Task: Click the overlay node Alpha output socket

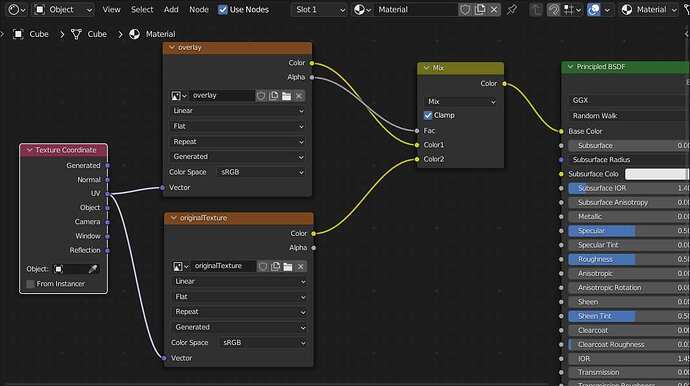Action: [x=312, y=77]
